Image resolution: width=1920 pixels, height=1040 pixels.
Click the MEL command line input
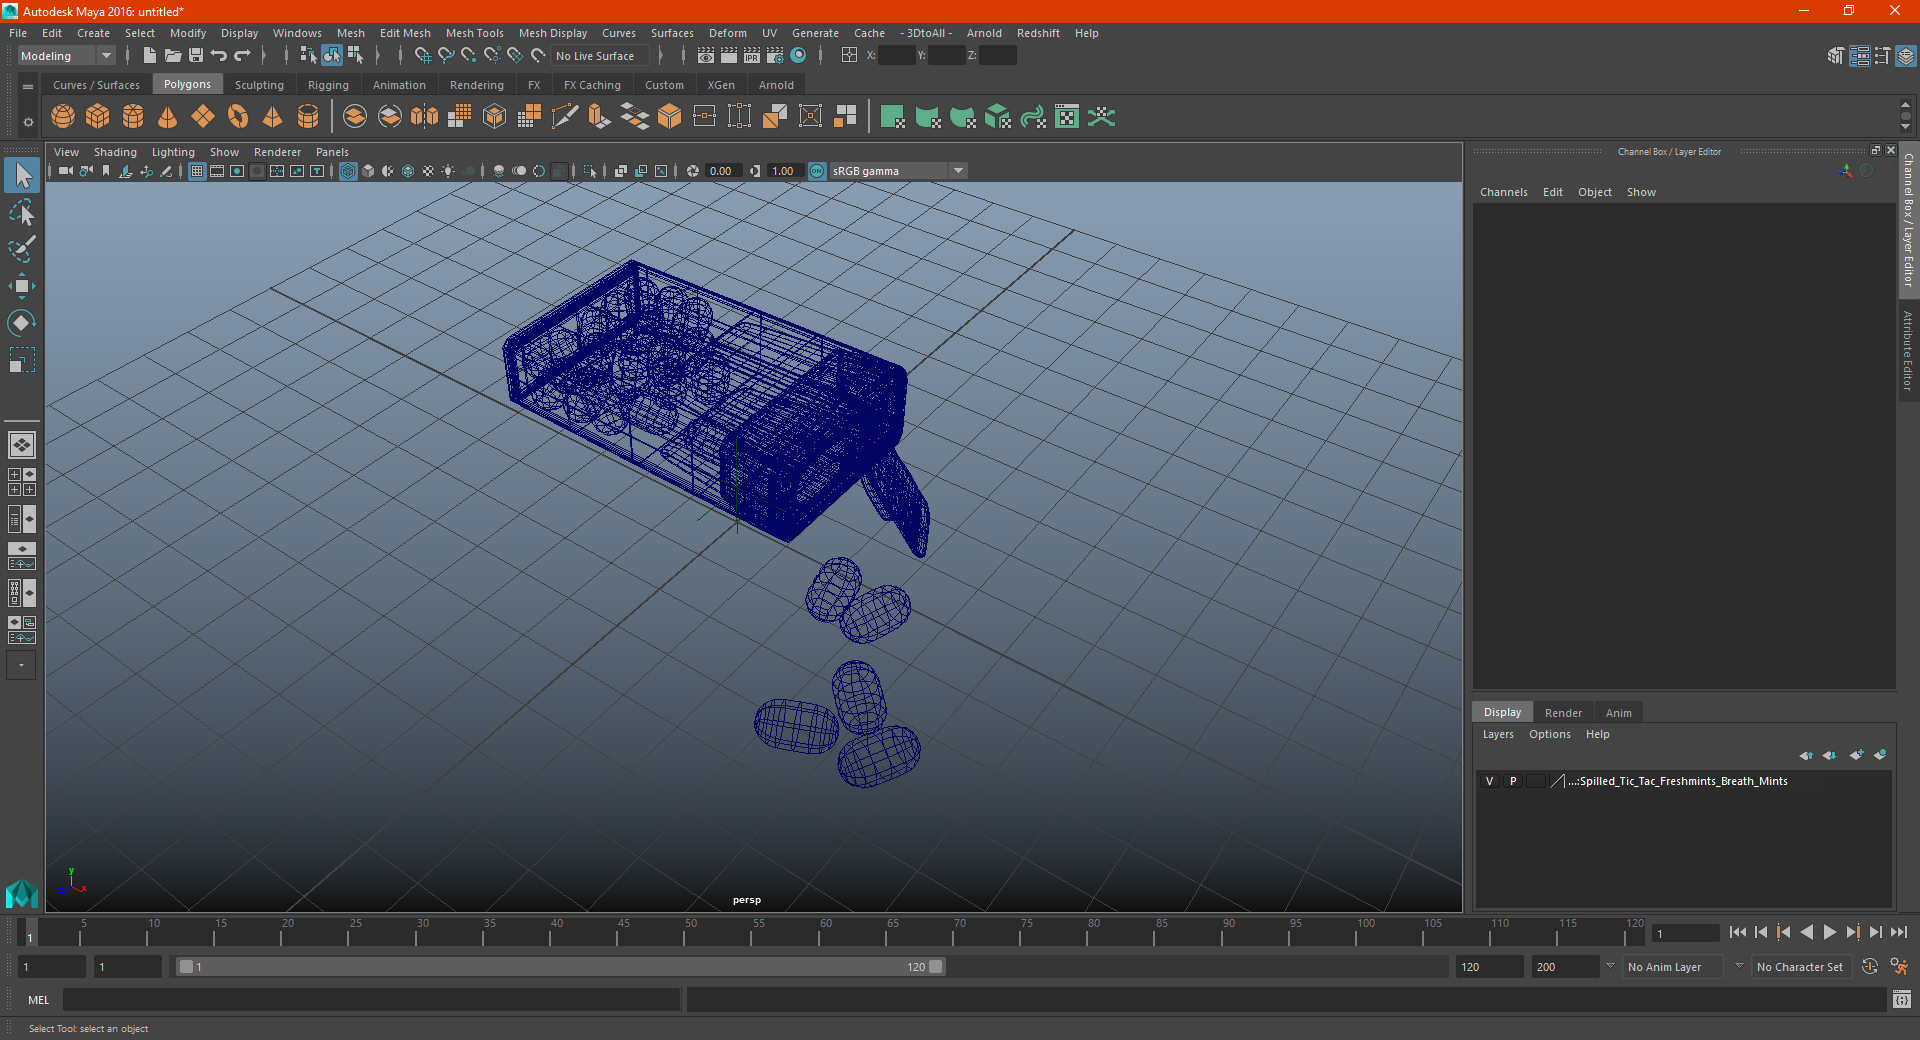(372, 999)
